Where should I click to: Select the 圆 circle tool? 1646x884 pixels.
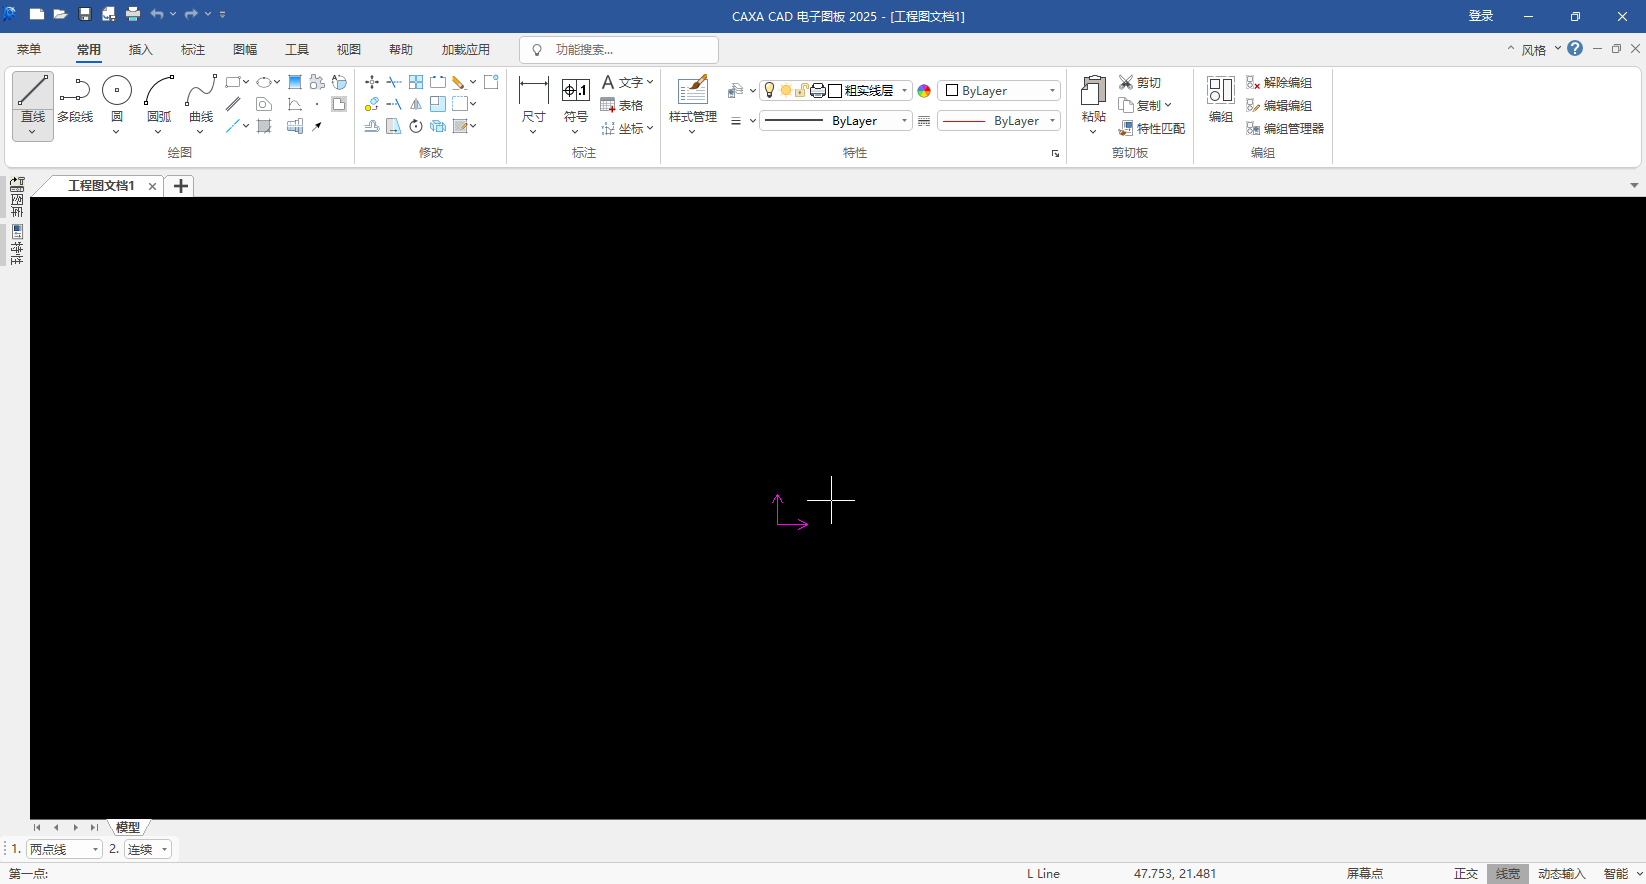click(117, 96)
